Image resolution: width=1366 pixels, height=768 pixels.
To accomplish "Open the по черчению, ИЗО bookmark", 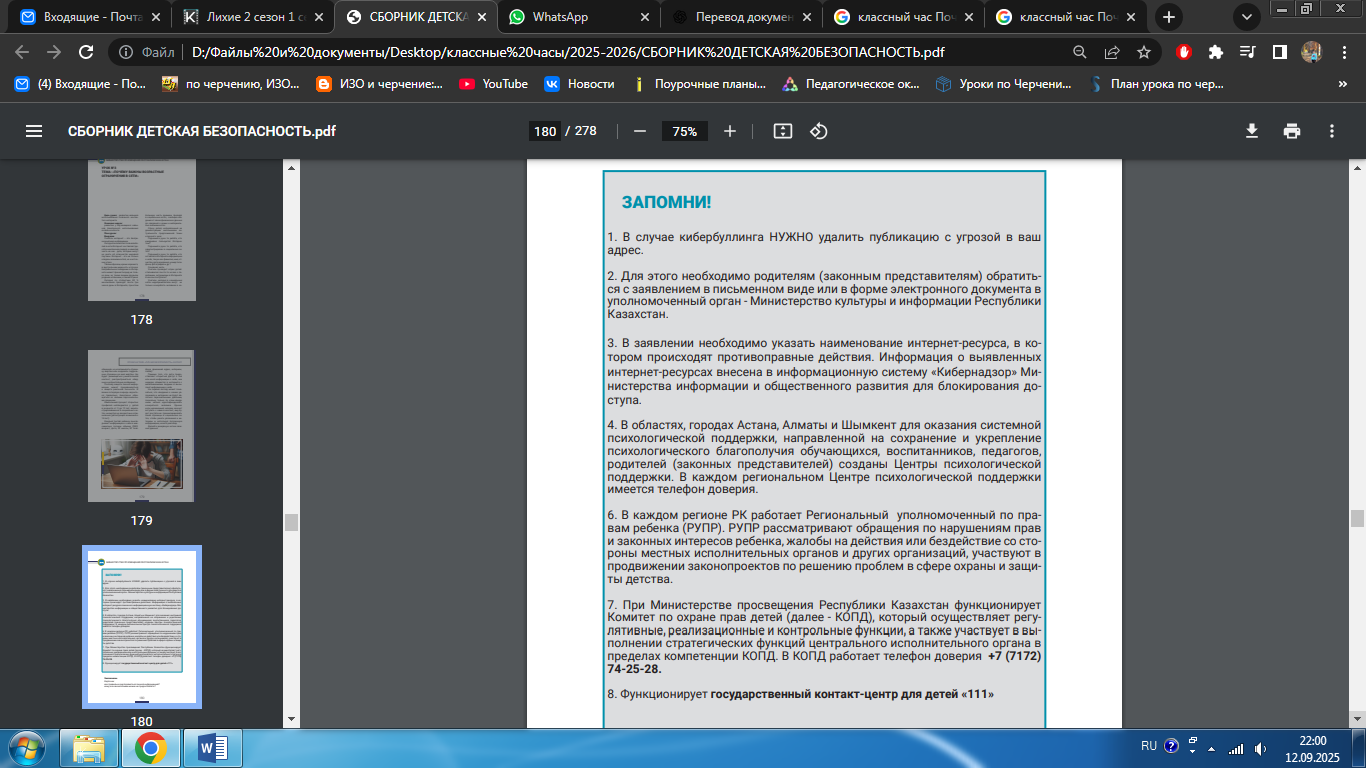I will (x=231, y=84).
